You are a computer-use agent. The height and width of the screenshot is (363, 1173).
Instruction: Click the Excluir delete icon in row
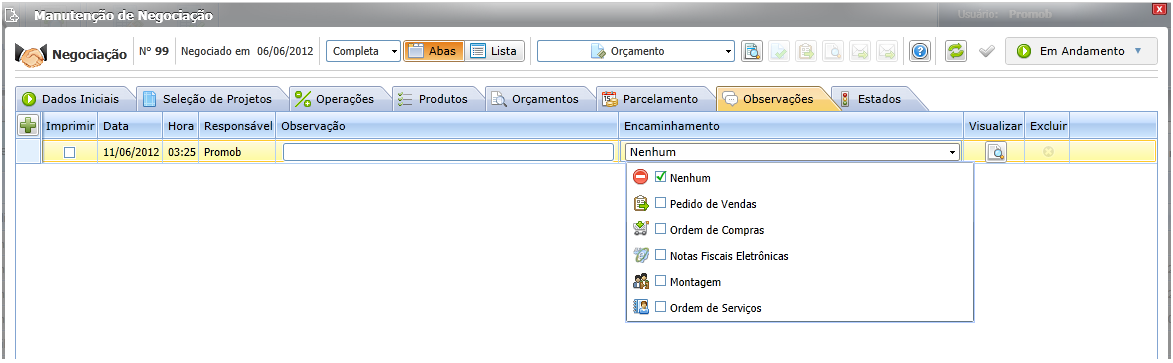click(x=1048, y=152)
